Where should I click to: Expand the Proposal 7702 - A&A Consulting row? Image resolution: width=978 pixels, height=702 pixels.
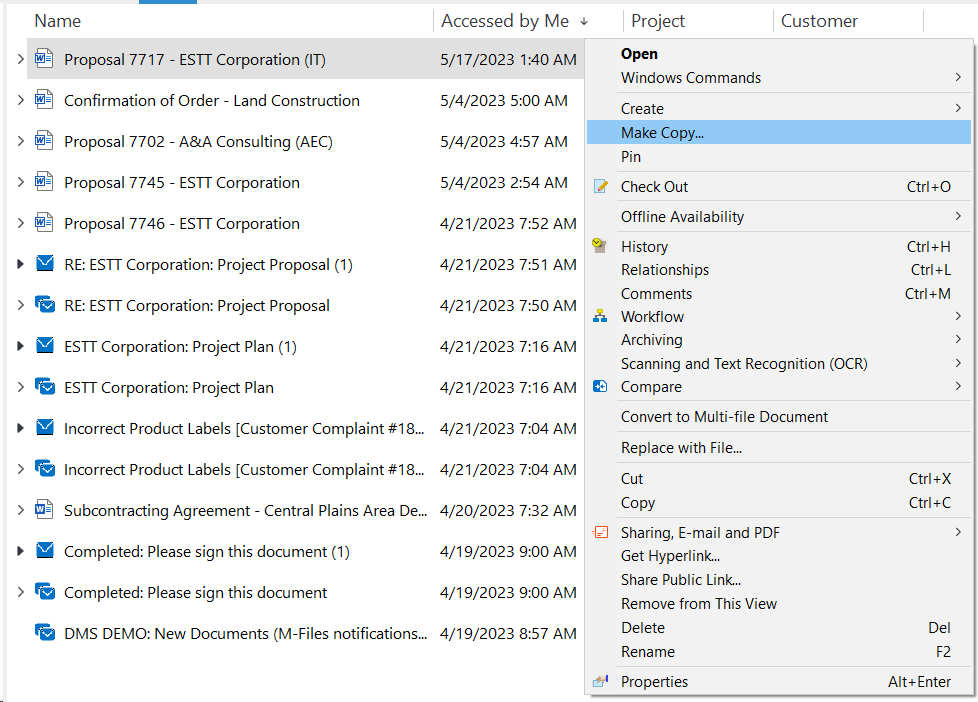(20, 141)
